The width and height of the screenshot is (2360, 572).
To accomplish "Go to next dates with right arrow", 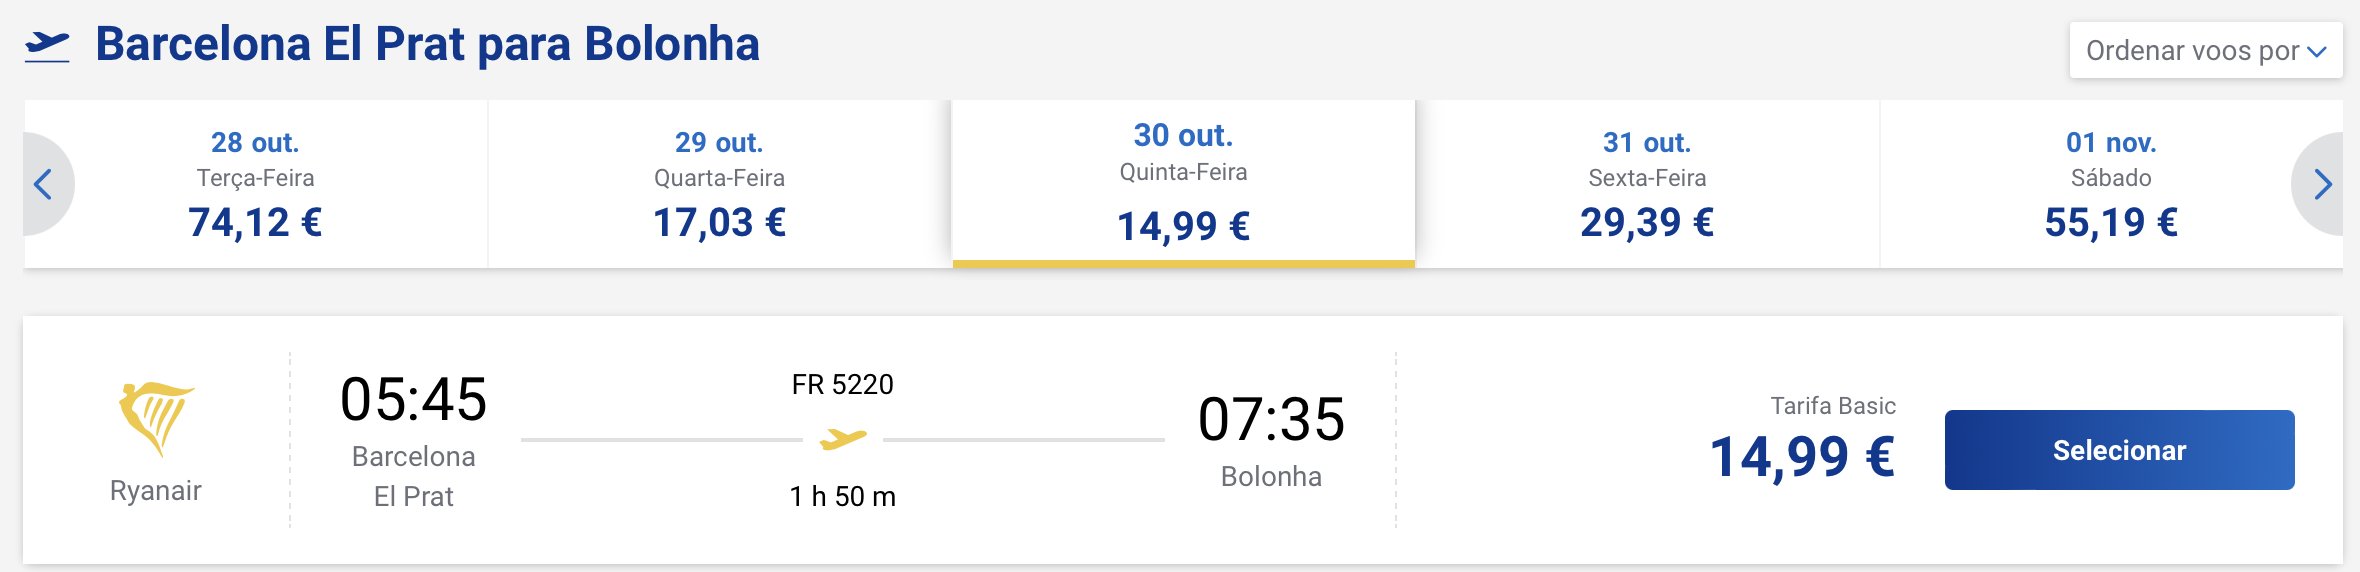I will tap(2322, 184).
